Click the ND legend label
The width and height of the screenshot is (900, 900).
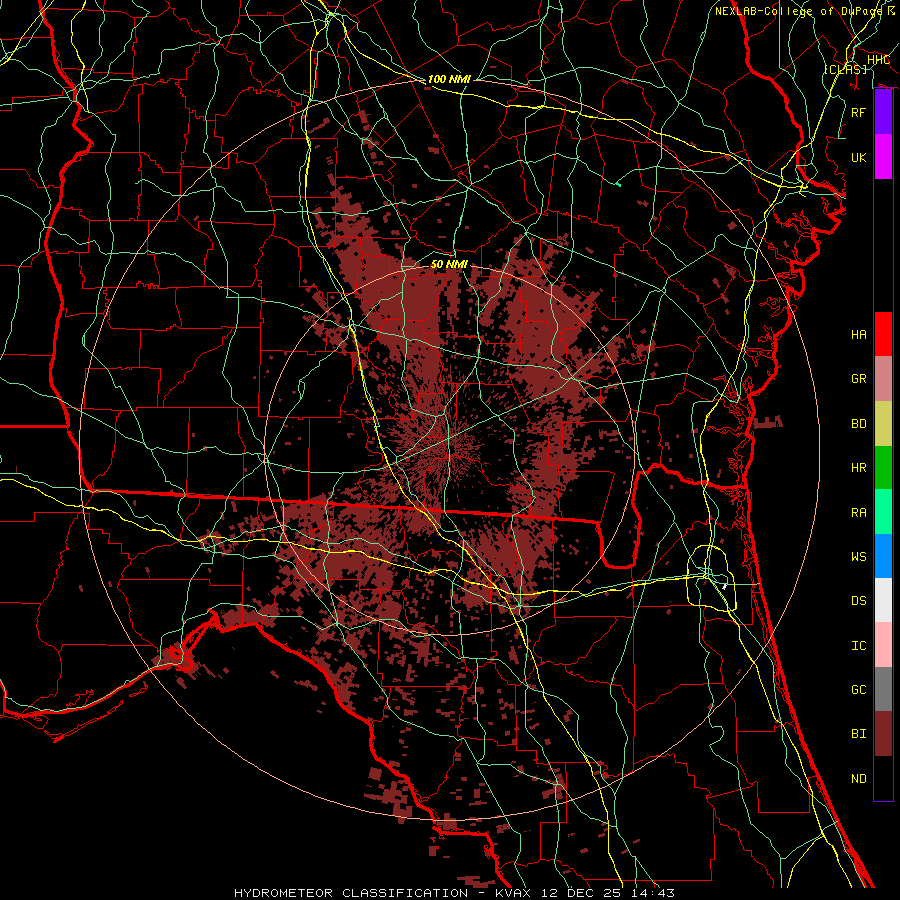(x=858, y=779)
